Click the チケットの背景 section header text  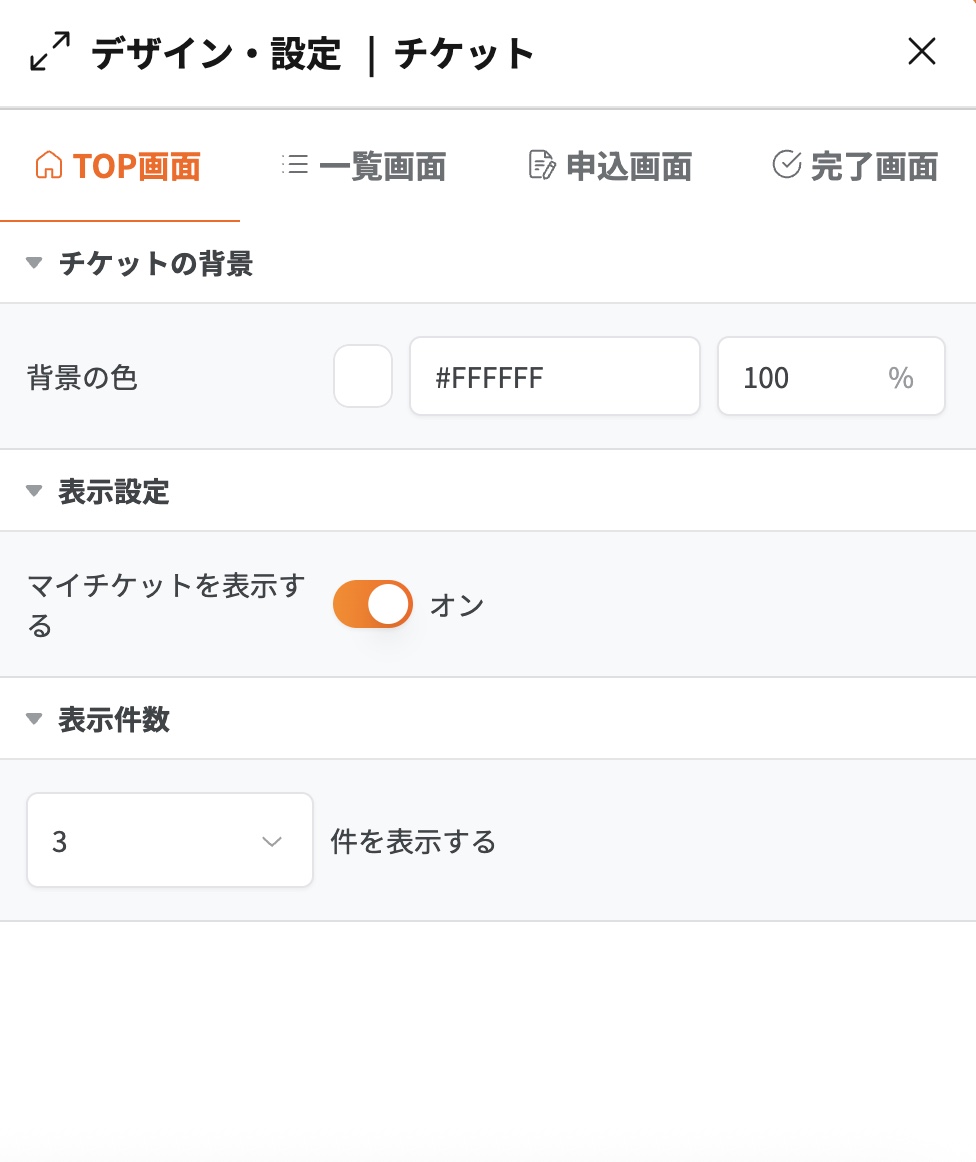tap(155, 264)
